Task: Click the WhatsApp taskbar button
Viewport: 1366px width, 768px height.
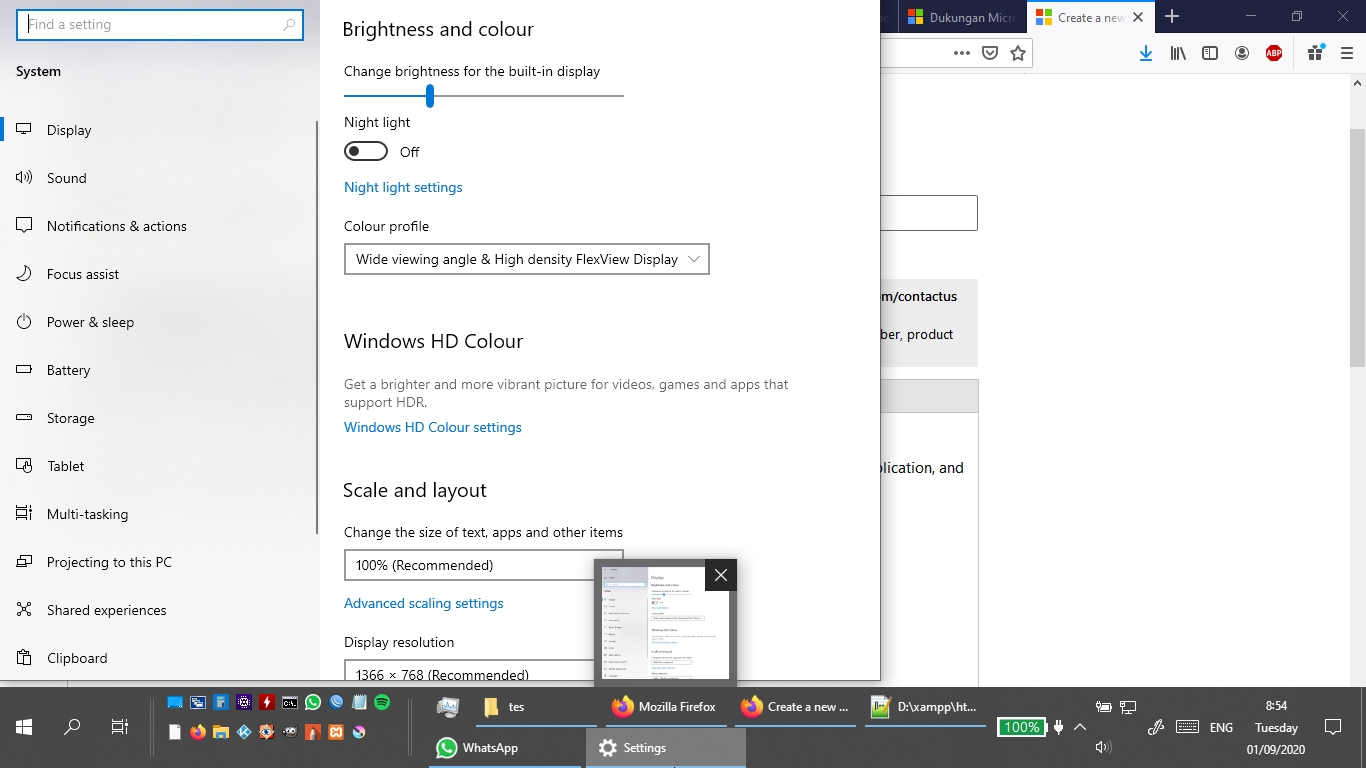Action: point(507,748)
